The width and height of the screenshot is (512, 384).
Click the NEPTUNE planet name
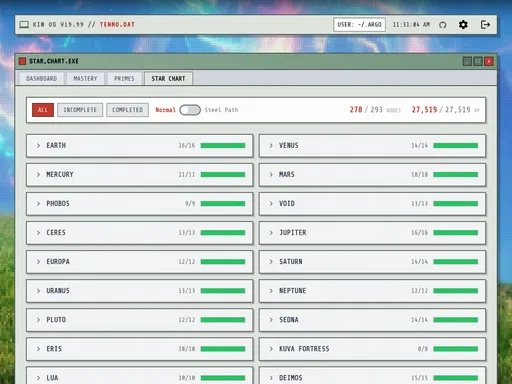pos(292,291)
